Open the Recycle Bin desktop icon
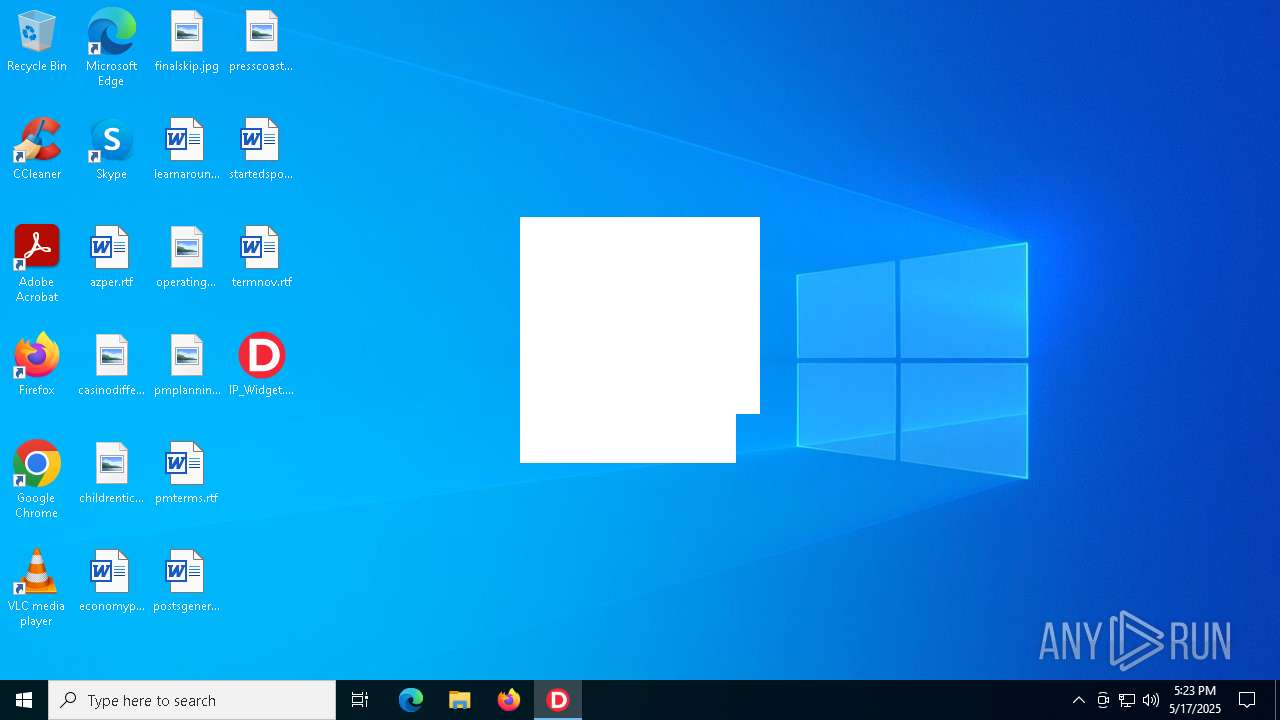This screenshot has width=1280, height=720. pos(37,42)
